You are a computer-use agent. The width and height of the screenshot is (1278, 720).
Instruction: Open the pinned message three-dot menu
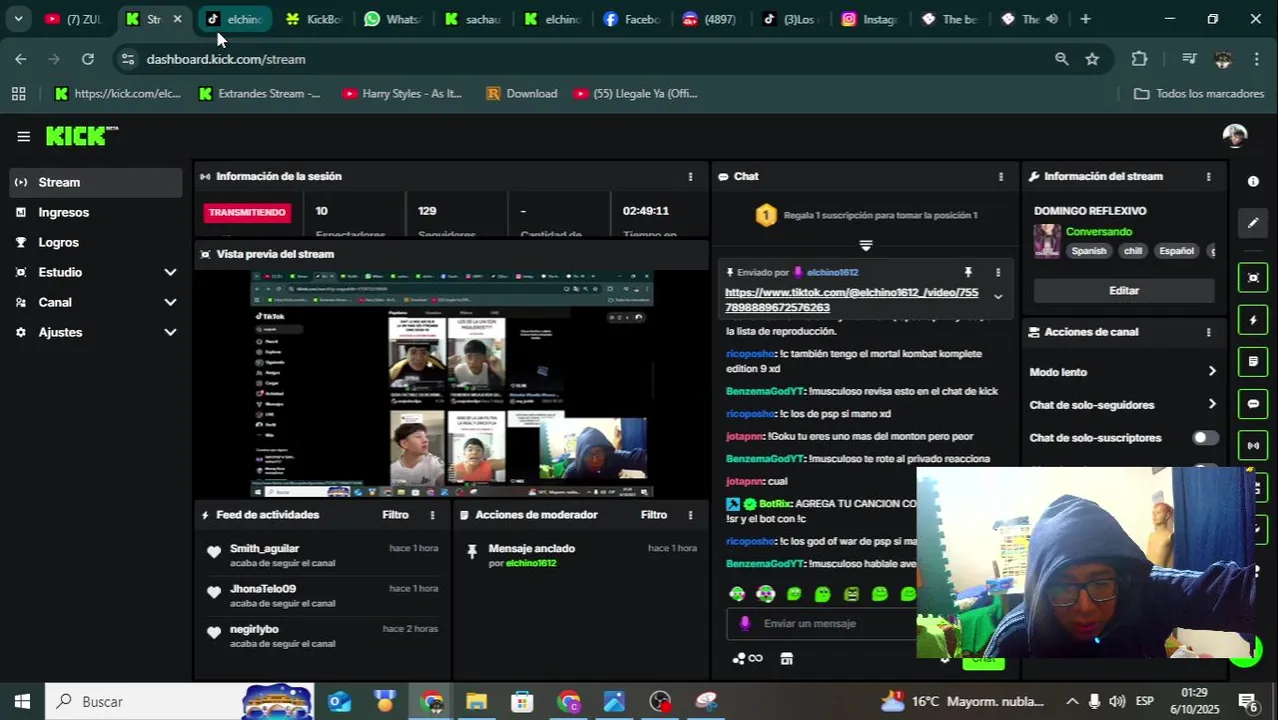(997, 272)
